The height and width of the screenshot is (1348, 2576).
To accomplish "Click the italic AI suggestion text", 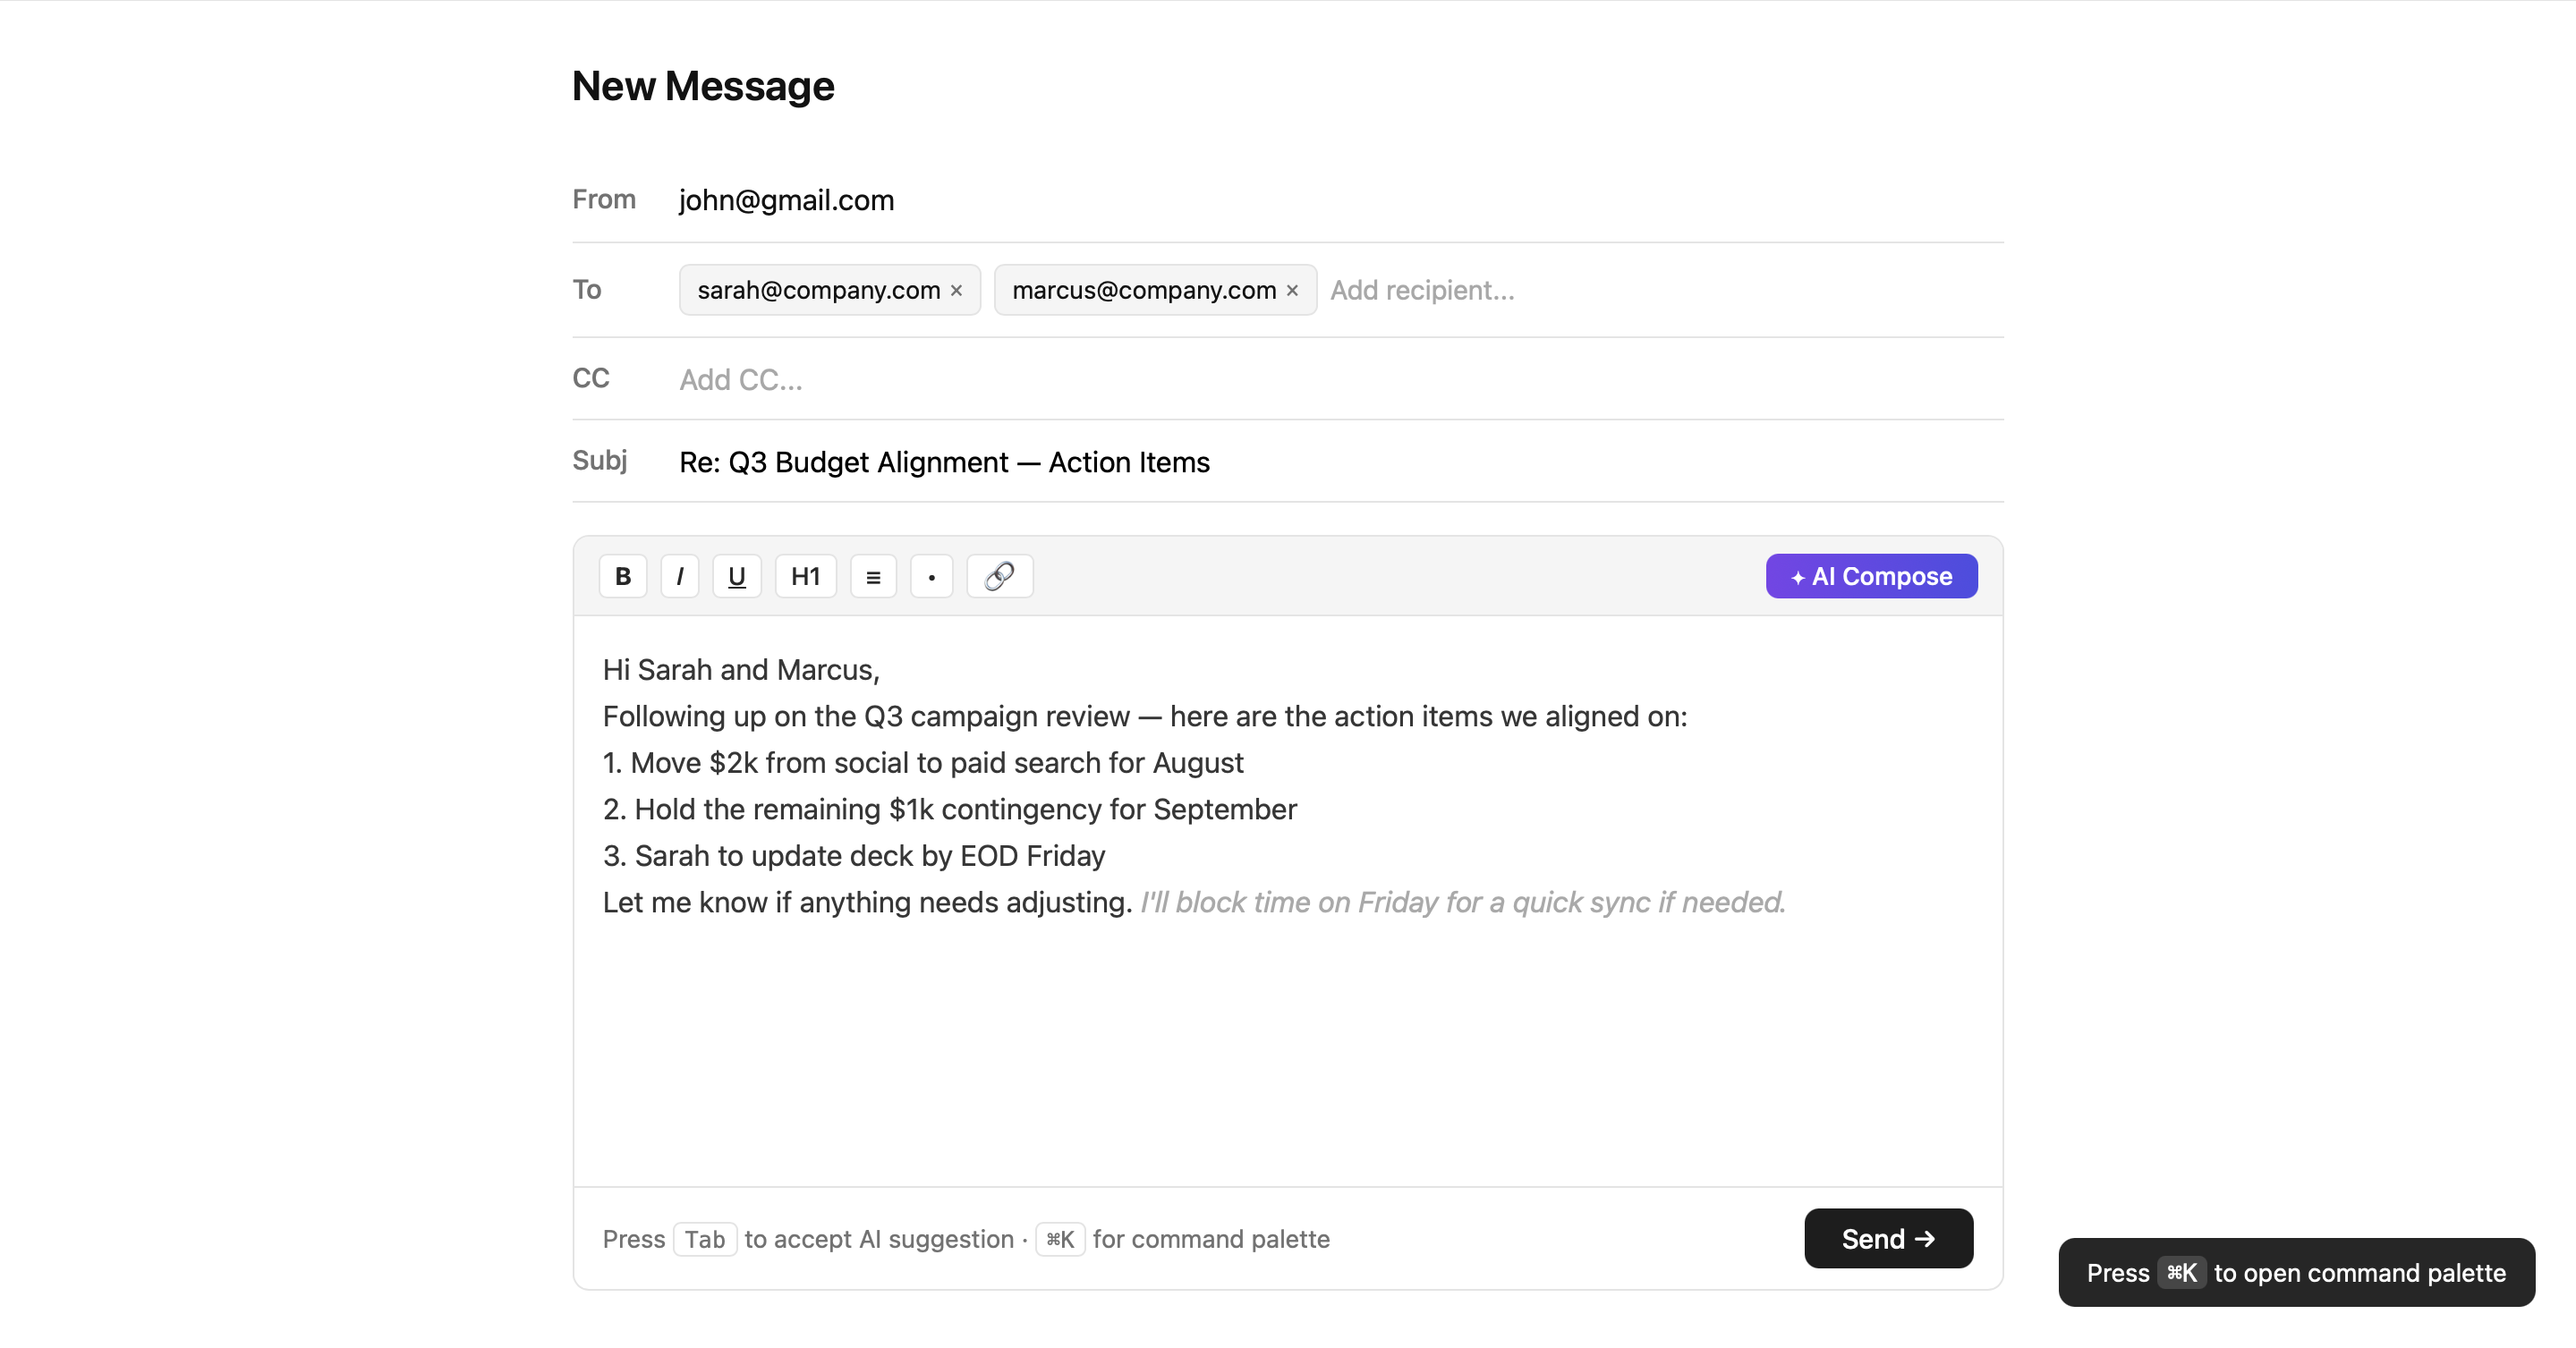I will coord(1462,901).
